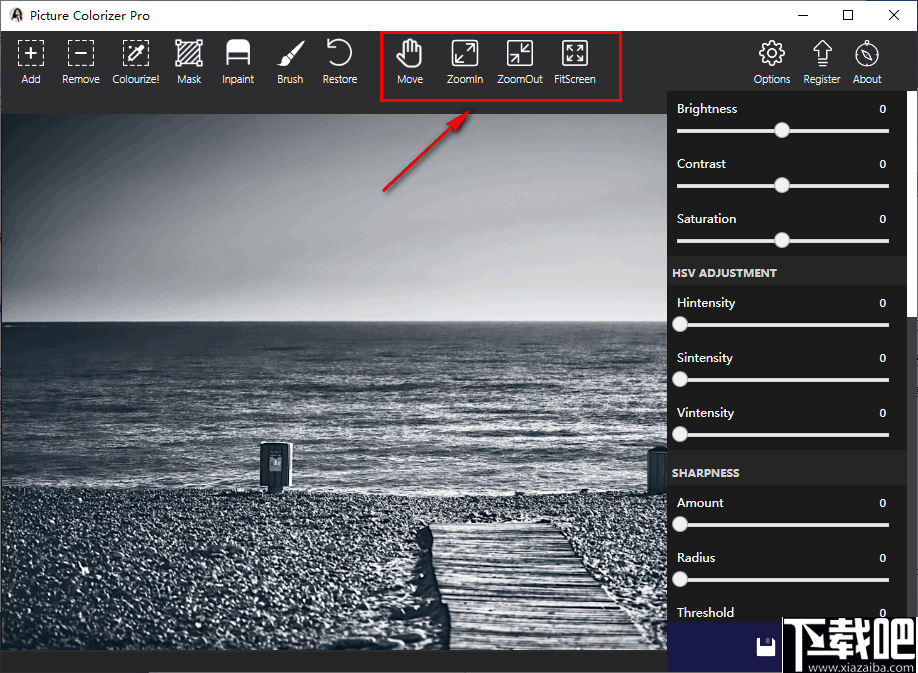Open the Register dialog
Screen dimensions: 918x673
click(x=821, y=60)
